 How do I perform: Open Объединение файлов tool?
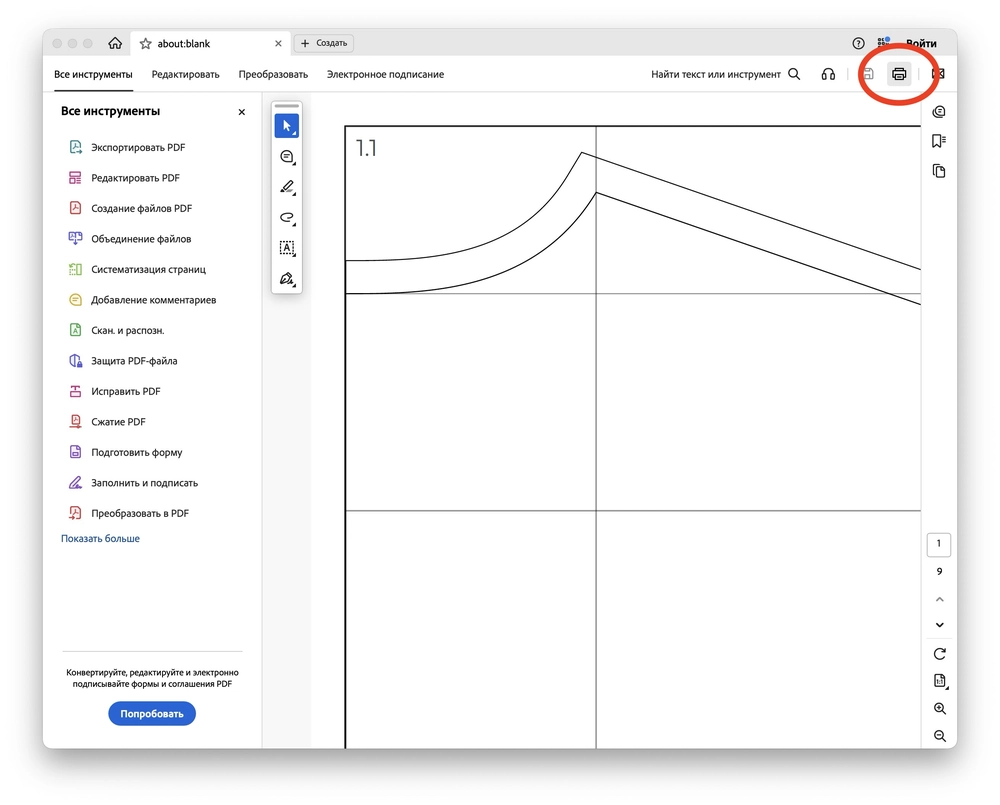click(x=129, y=239)
